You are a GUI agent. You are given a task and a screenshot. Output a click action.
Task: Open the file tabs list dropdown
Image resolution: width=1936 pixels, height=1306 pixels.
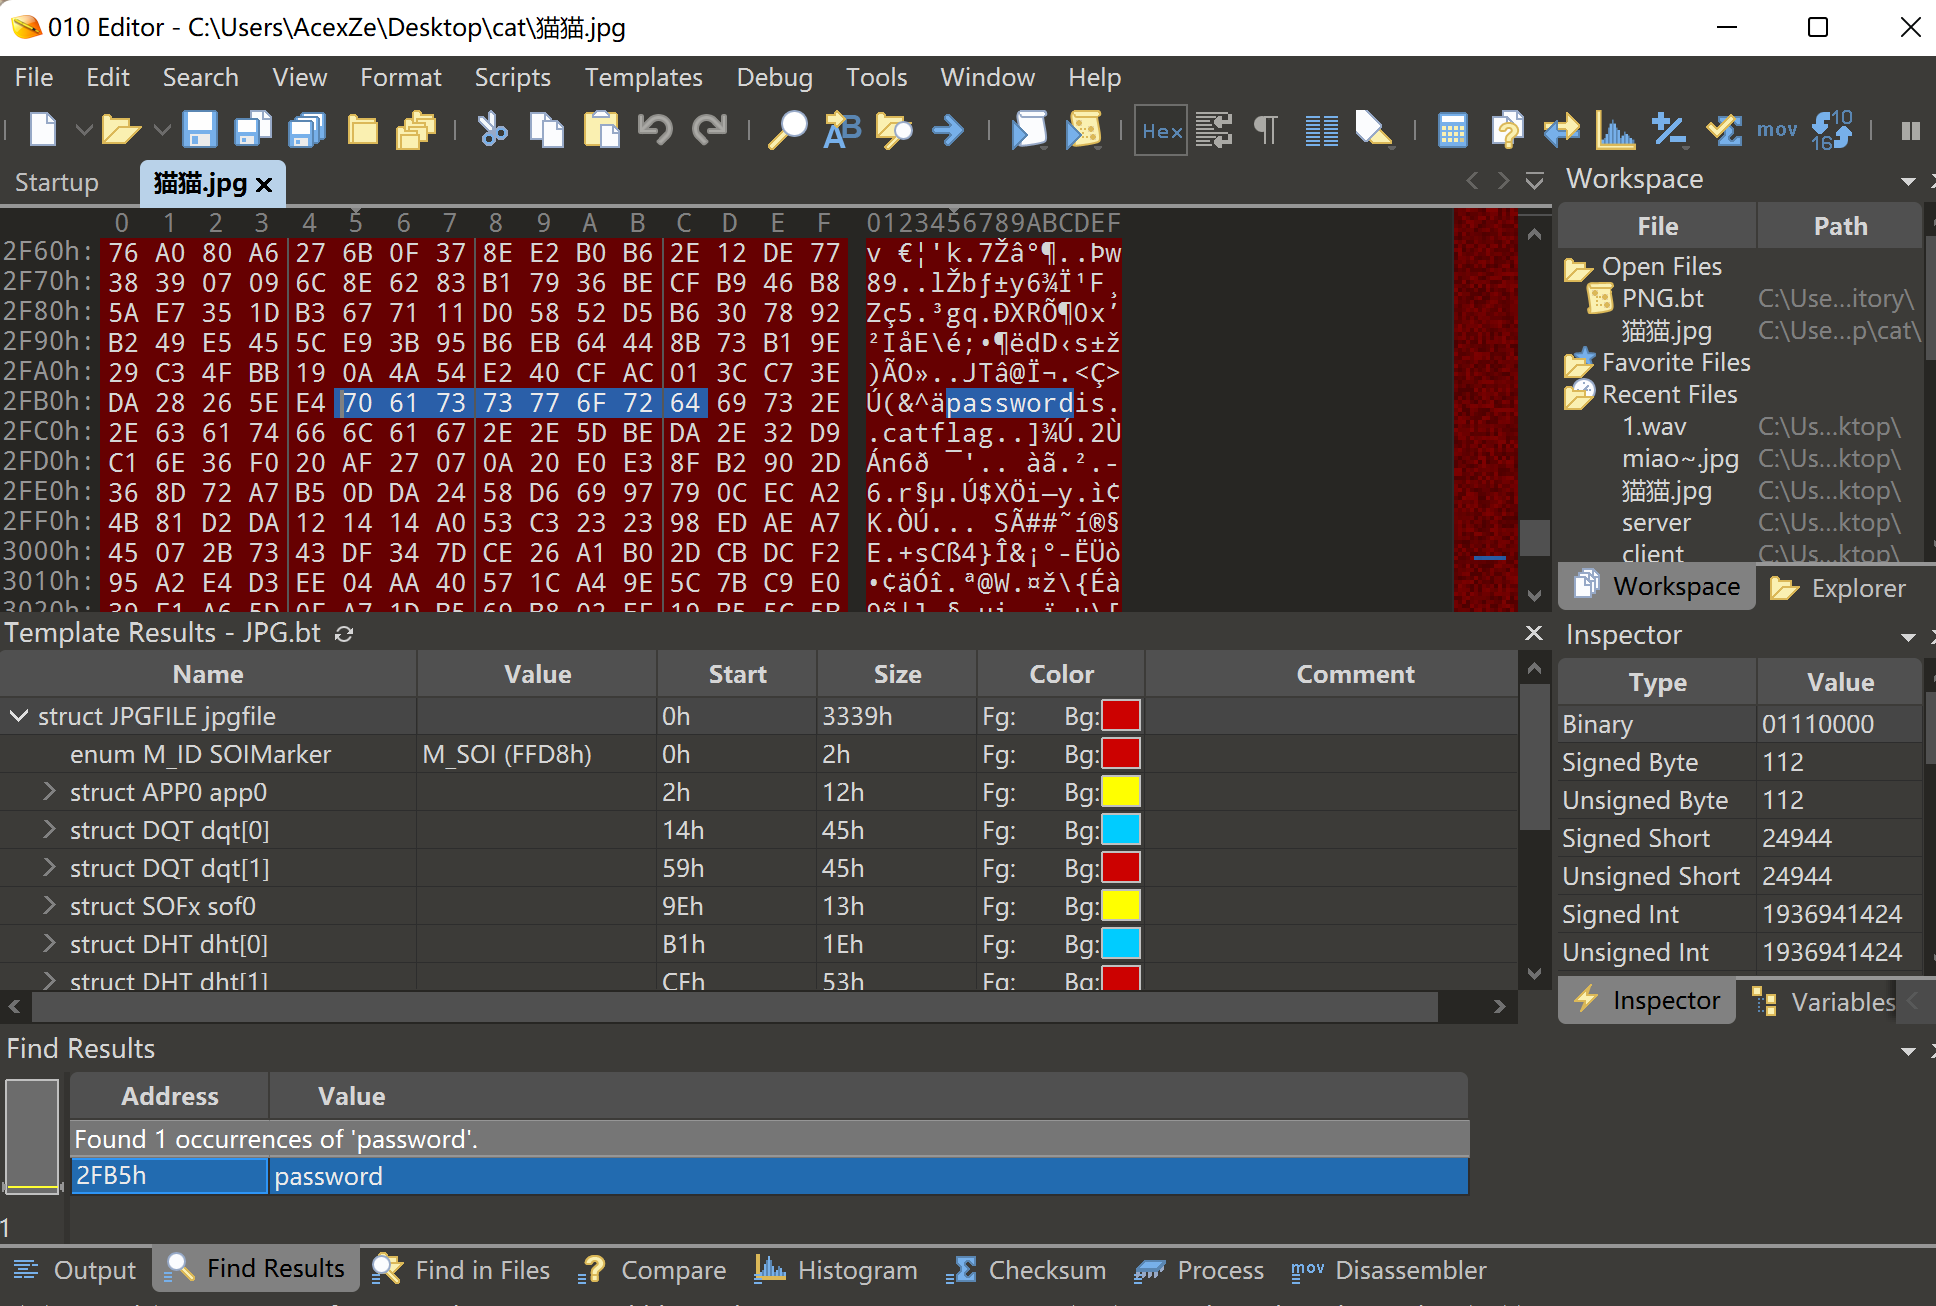(x=1534, y=181)
